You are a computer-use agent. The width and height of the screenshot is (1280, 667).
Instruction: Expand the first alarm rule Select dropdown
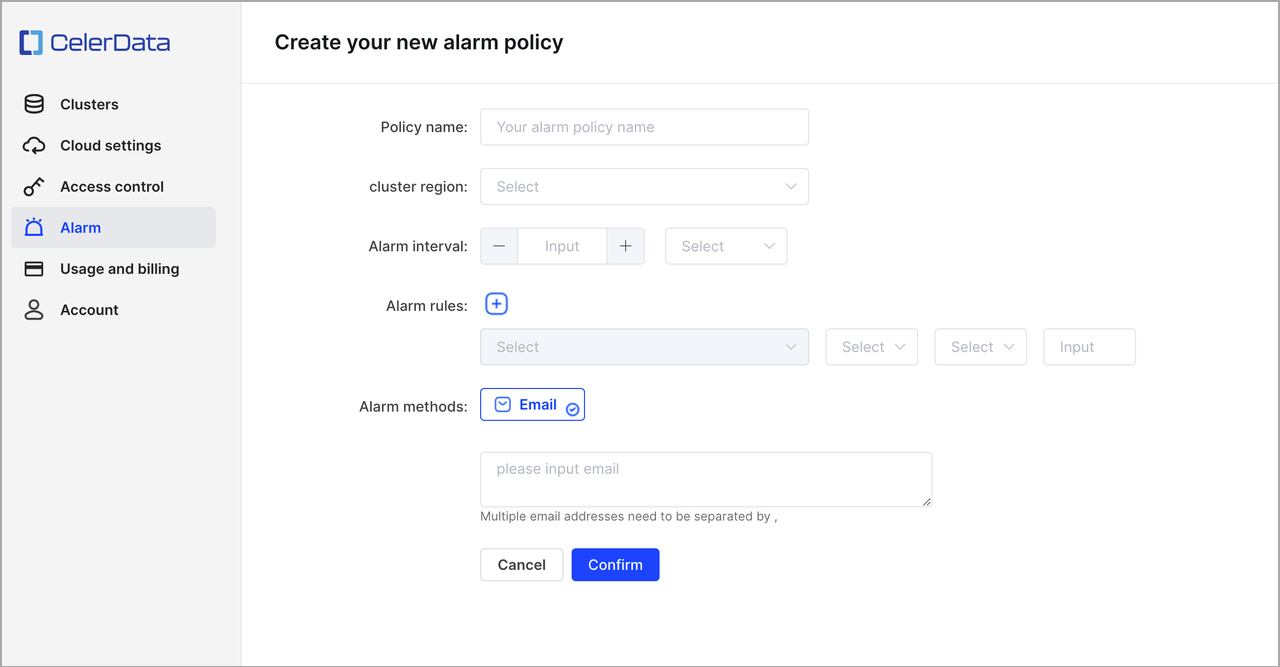[x=645, y=346]
